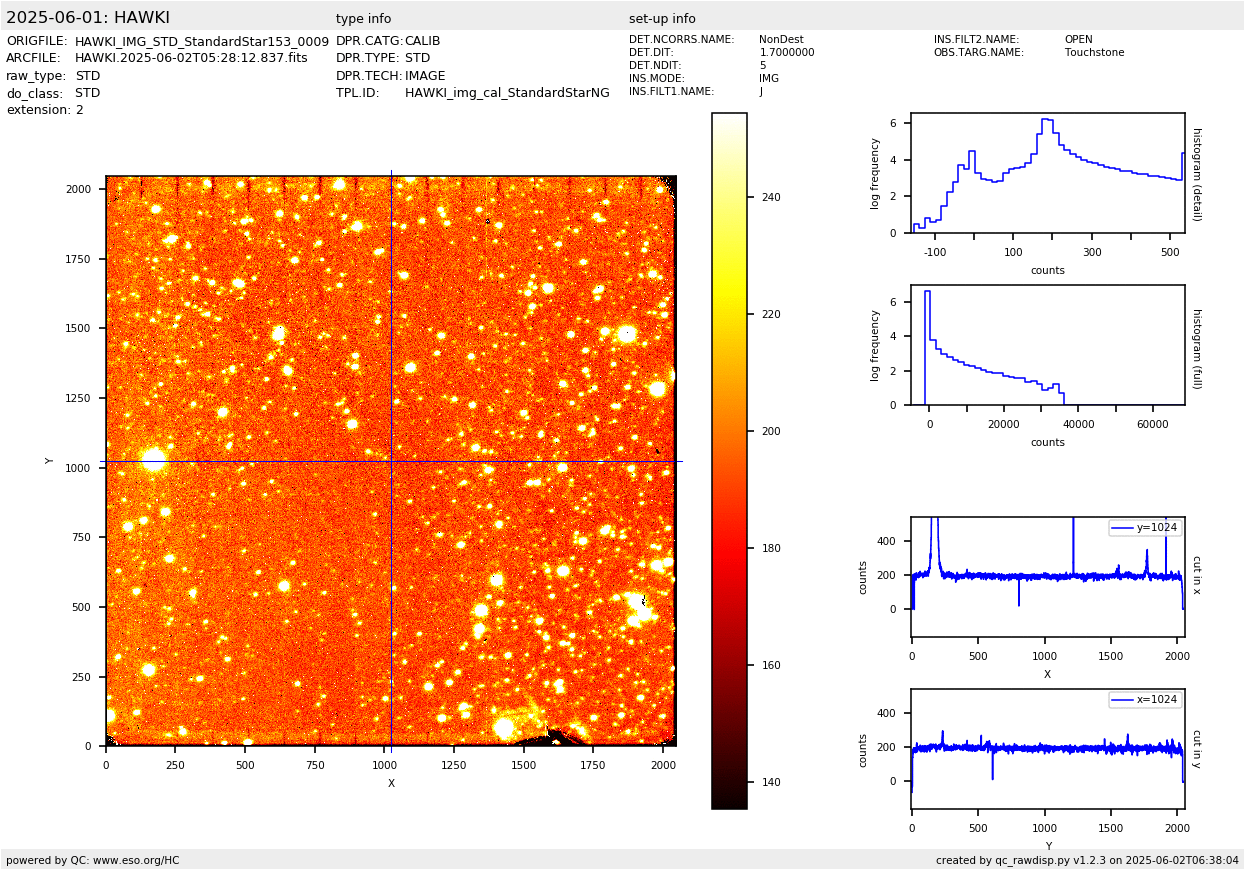
Task: Click the TPL.ID HAWKI_img_cal_StandardStarNG value
Action: (x=506, y=93)
